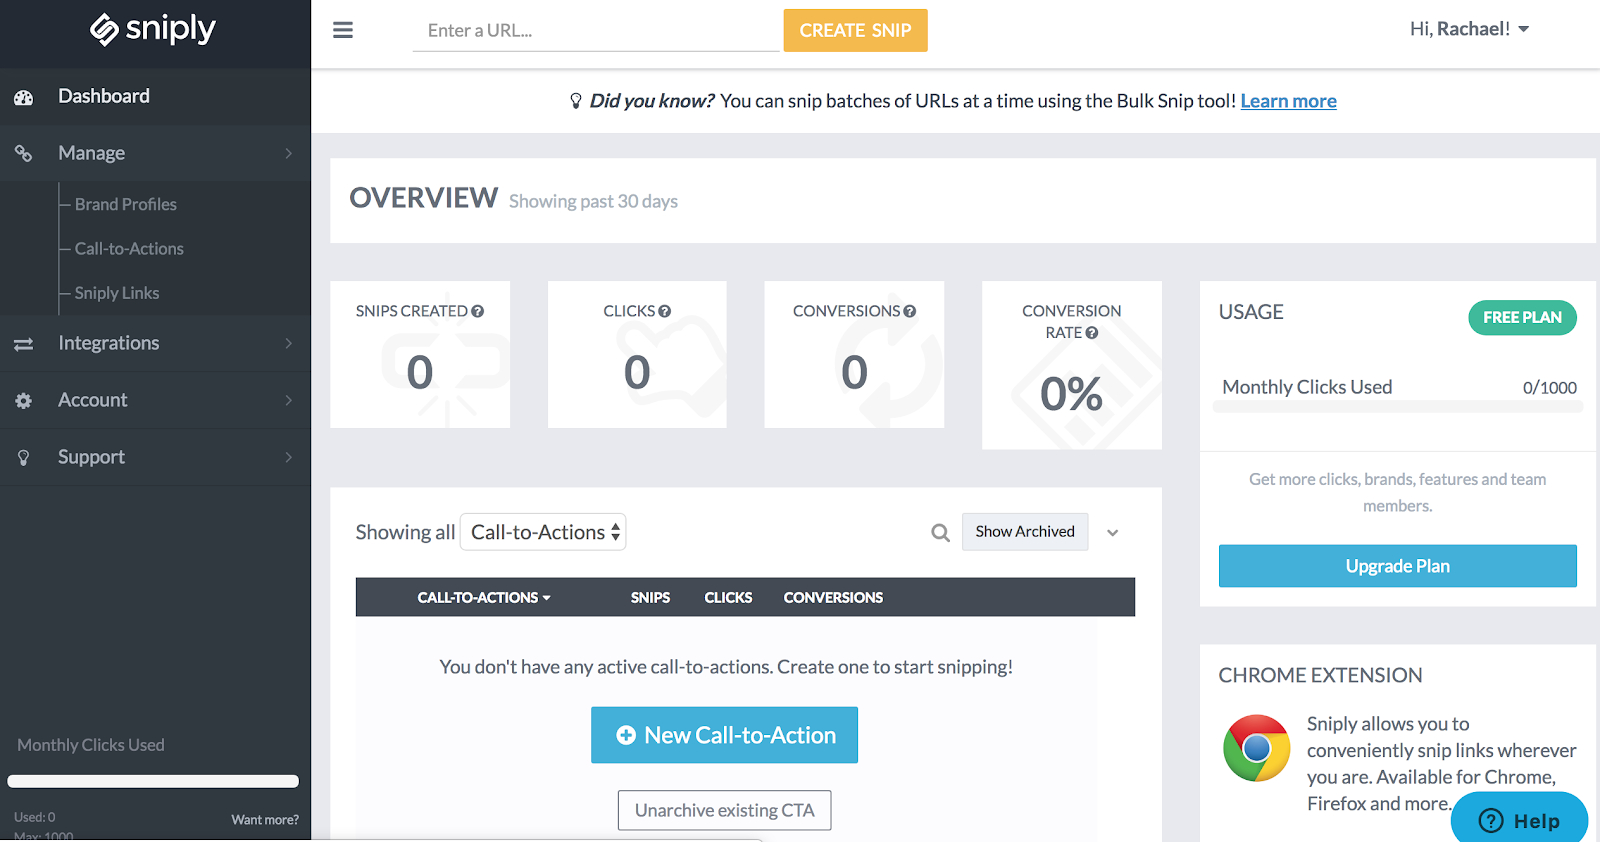Click the Dashboard gauge icon
The height and width of the screenshot is (842, 1600).
[24, 97]
